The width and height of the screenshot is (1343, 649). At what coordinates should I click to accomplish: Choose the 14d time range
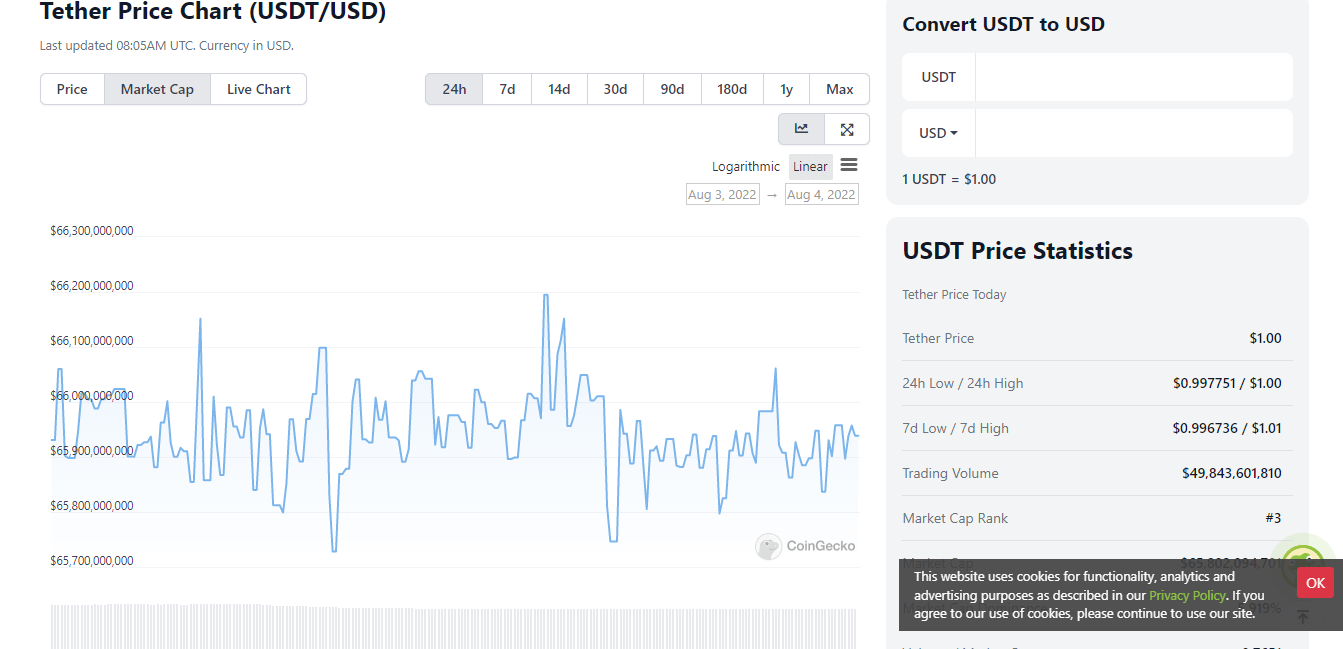(559, 89)
